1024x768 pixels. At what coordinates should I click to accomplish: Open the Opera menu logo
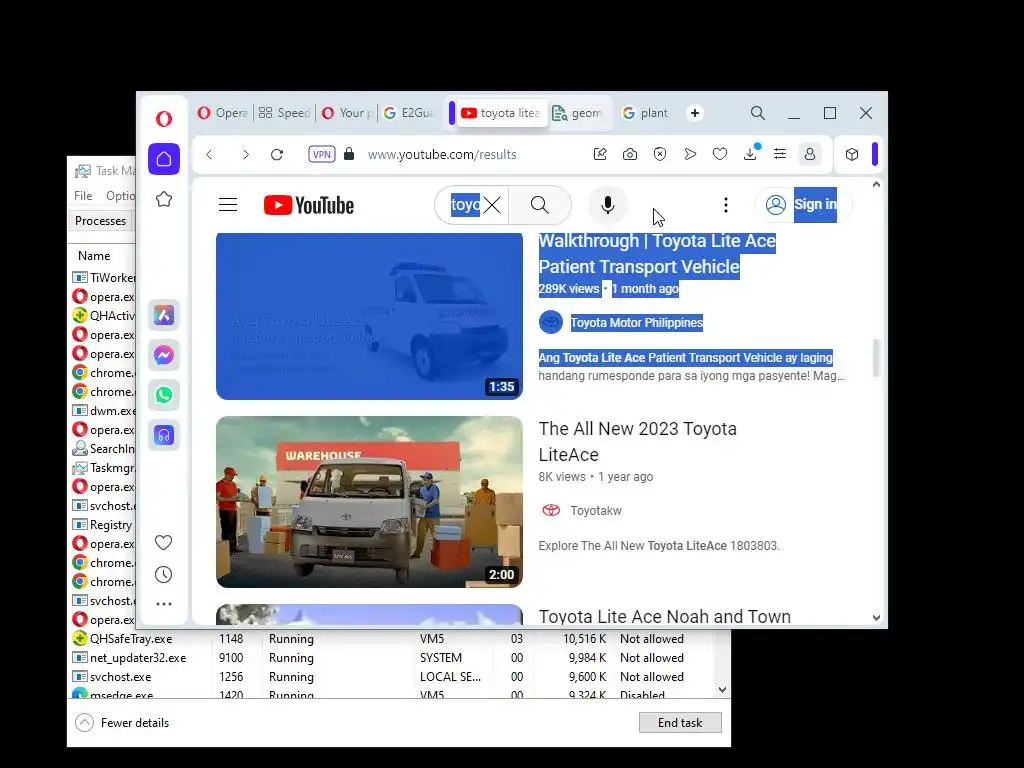tap(164, 118)
